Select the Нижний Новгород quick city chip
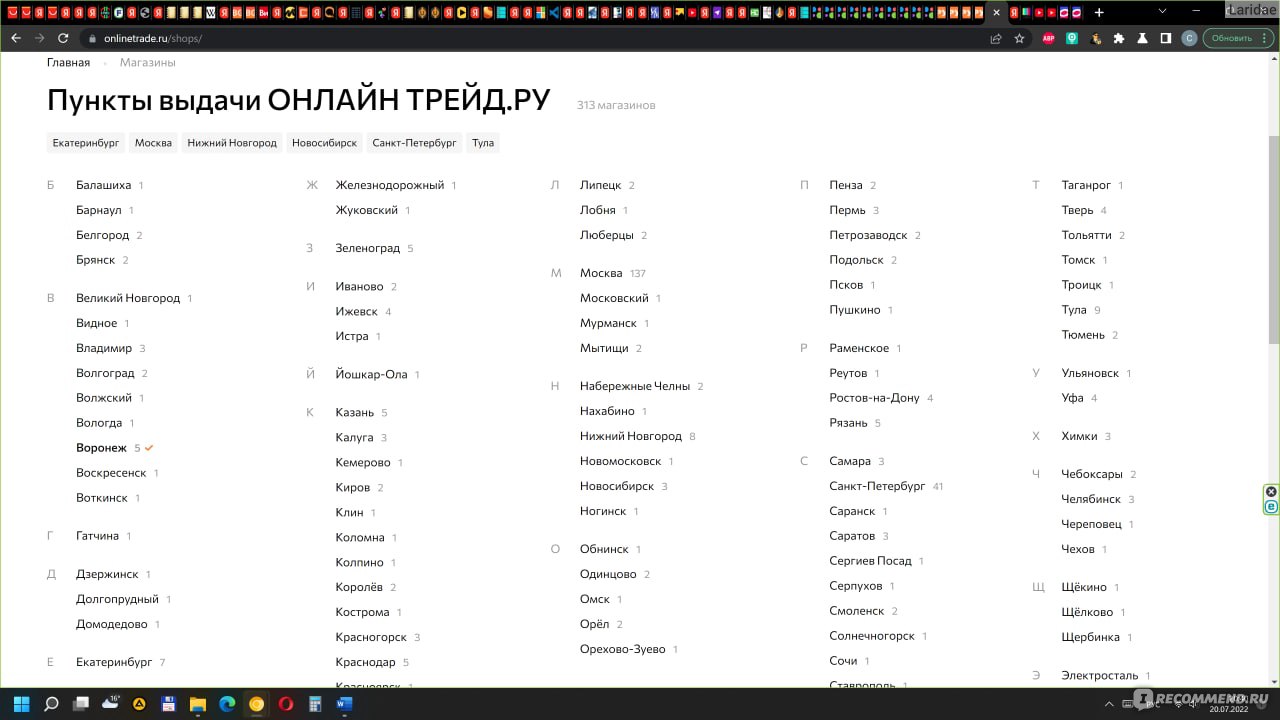This screenshot has width=1280, height=720. (x=232, y=143)
